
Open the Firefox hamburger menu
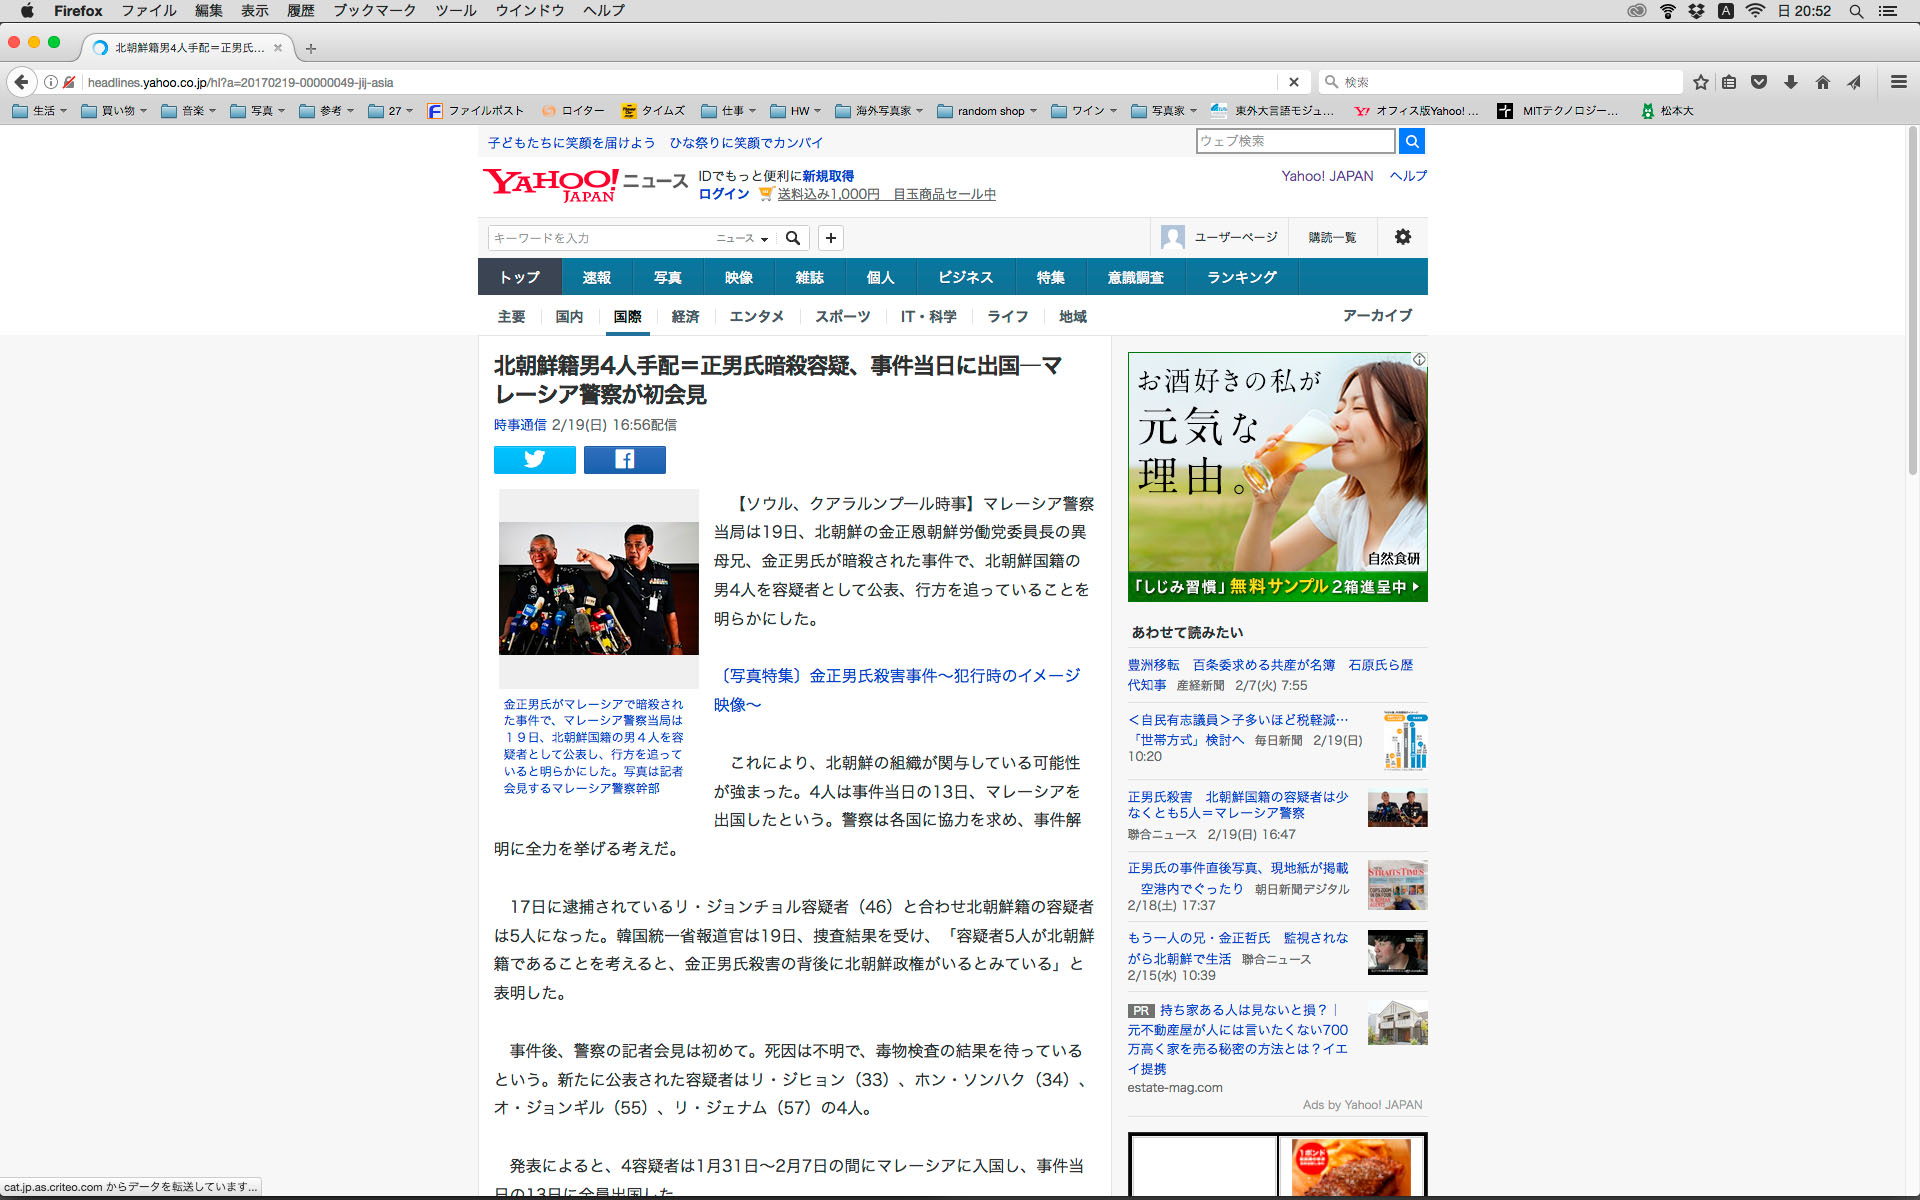1898,82
